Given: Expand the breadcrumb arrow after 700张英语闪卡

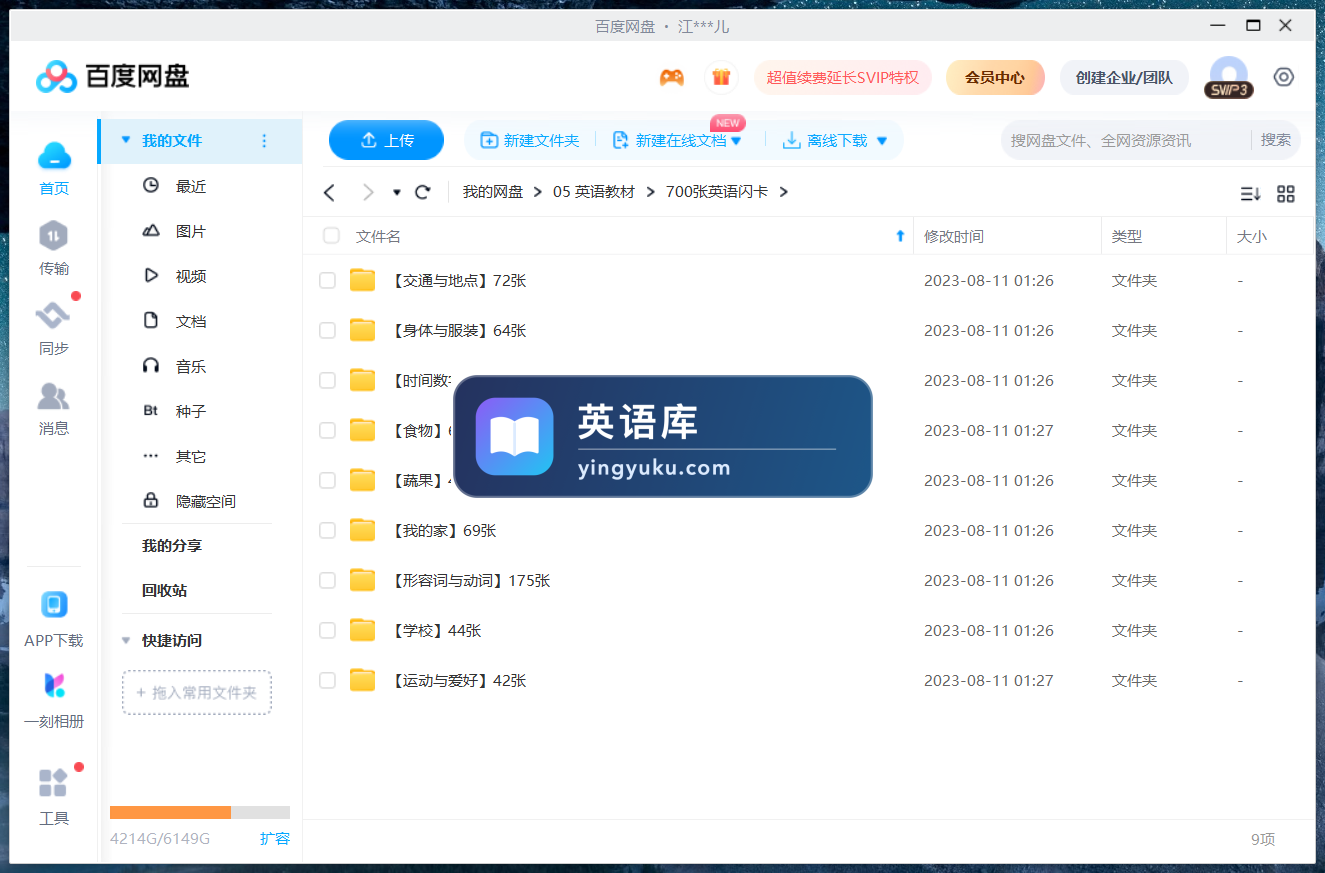Looking at the screenshot, I should [784, 191].
